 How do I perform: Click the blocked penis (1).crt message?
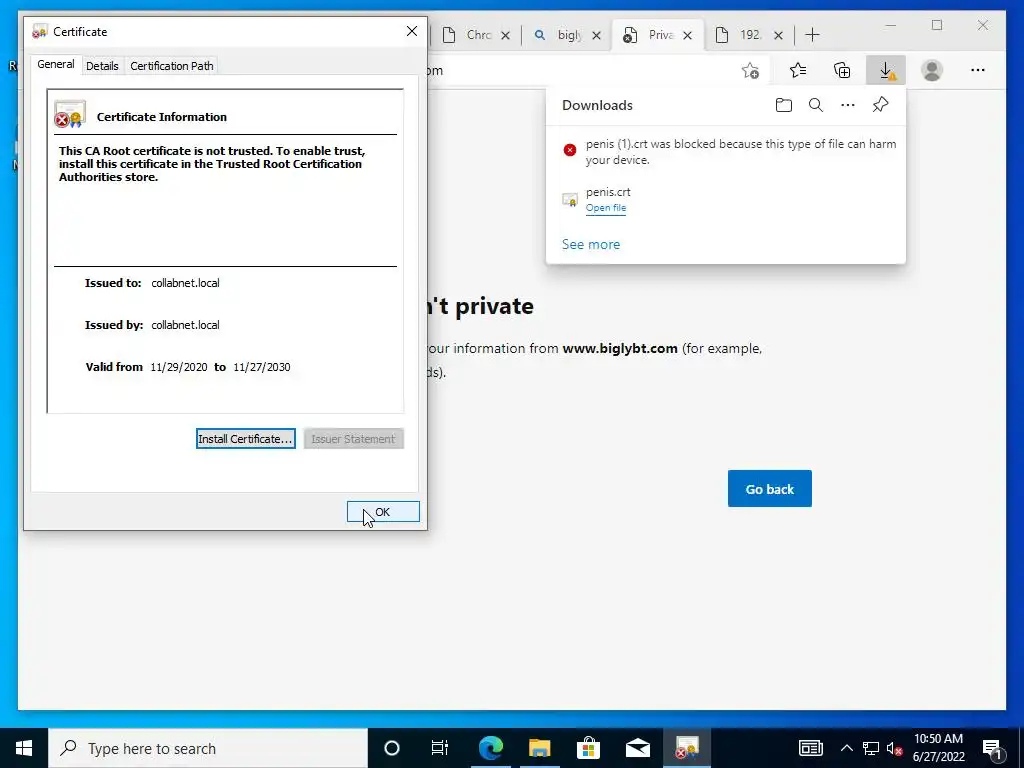pyautogui.click(x=741, y=152)
